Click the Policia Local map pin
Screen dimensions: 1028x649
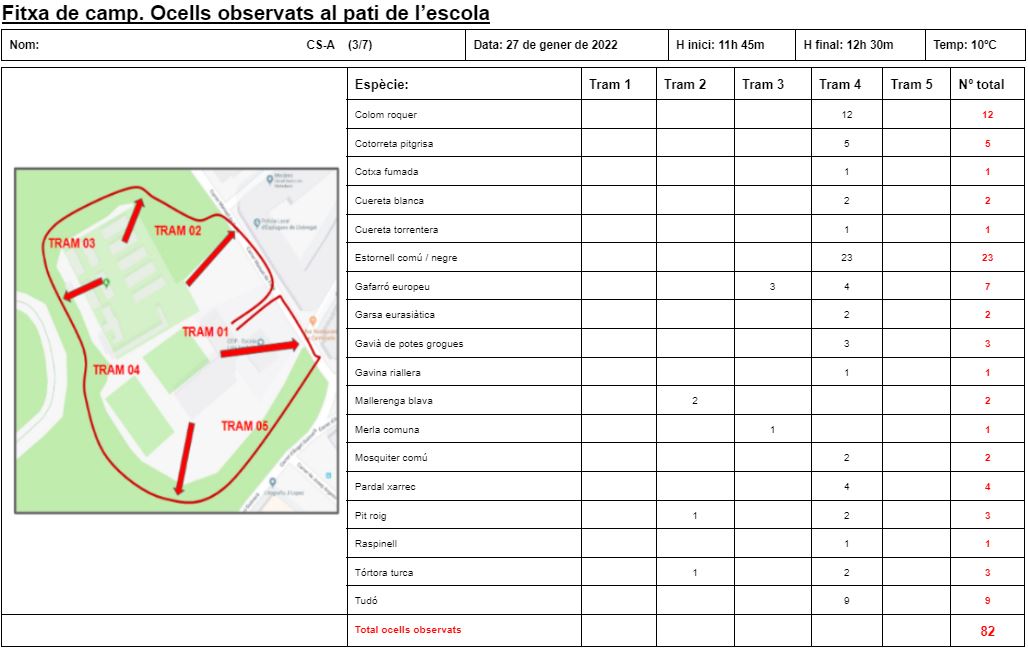tap(257, 221)
